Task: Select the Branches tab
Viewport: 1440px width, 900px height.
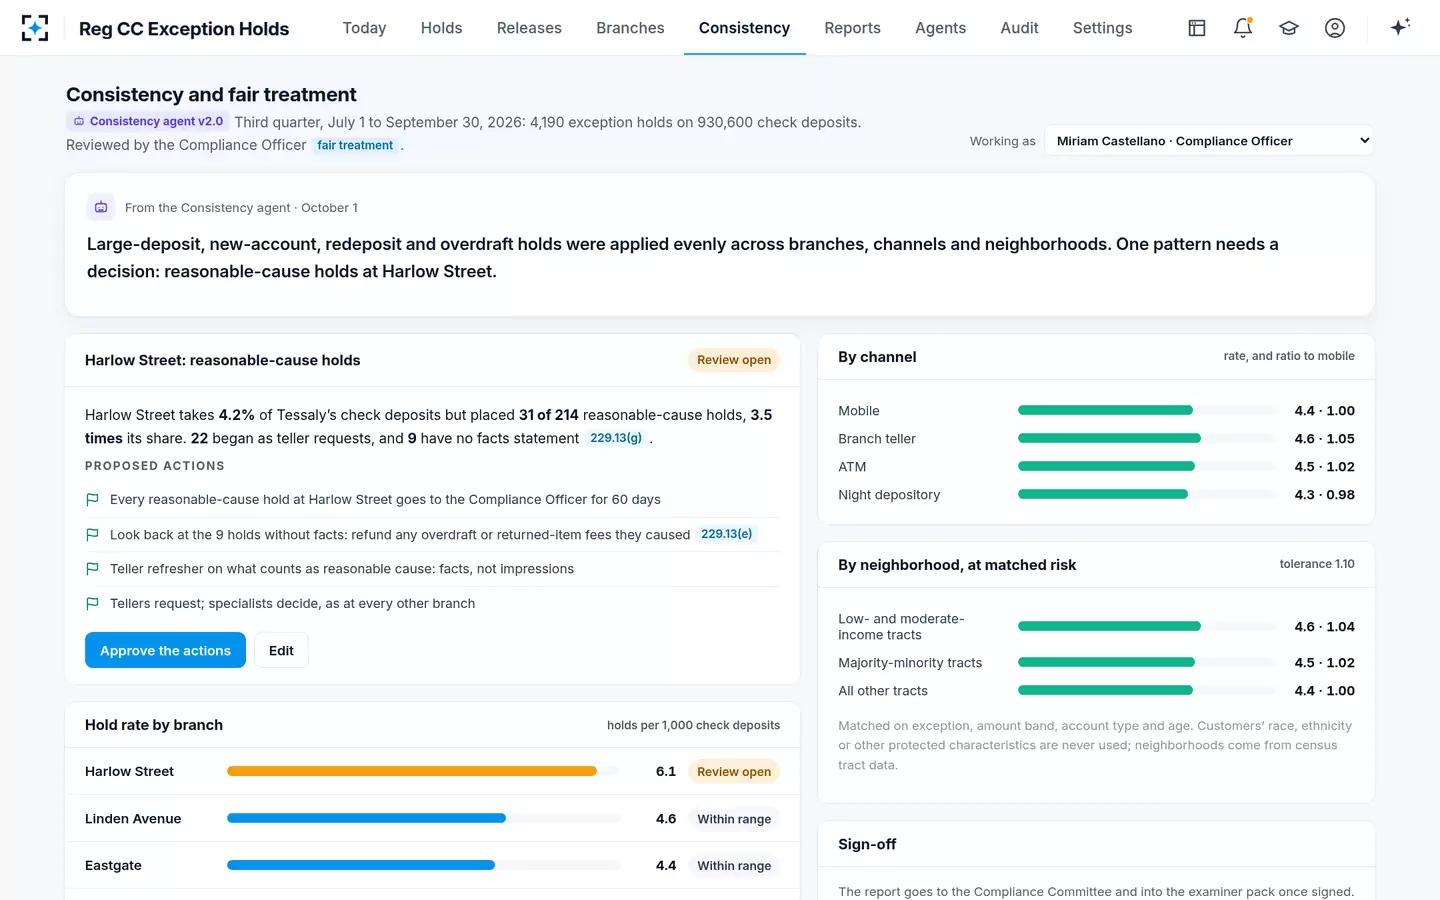Action: (x=630, y=28)
